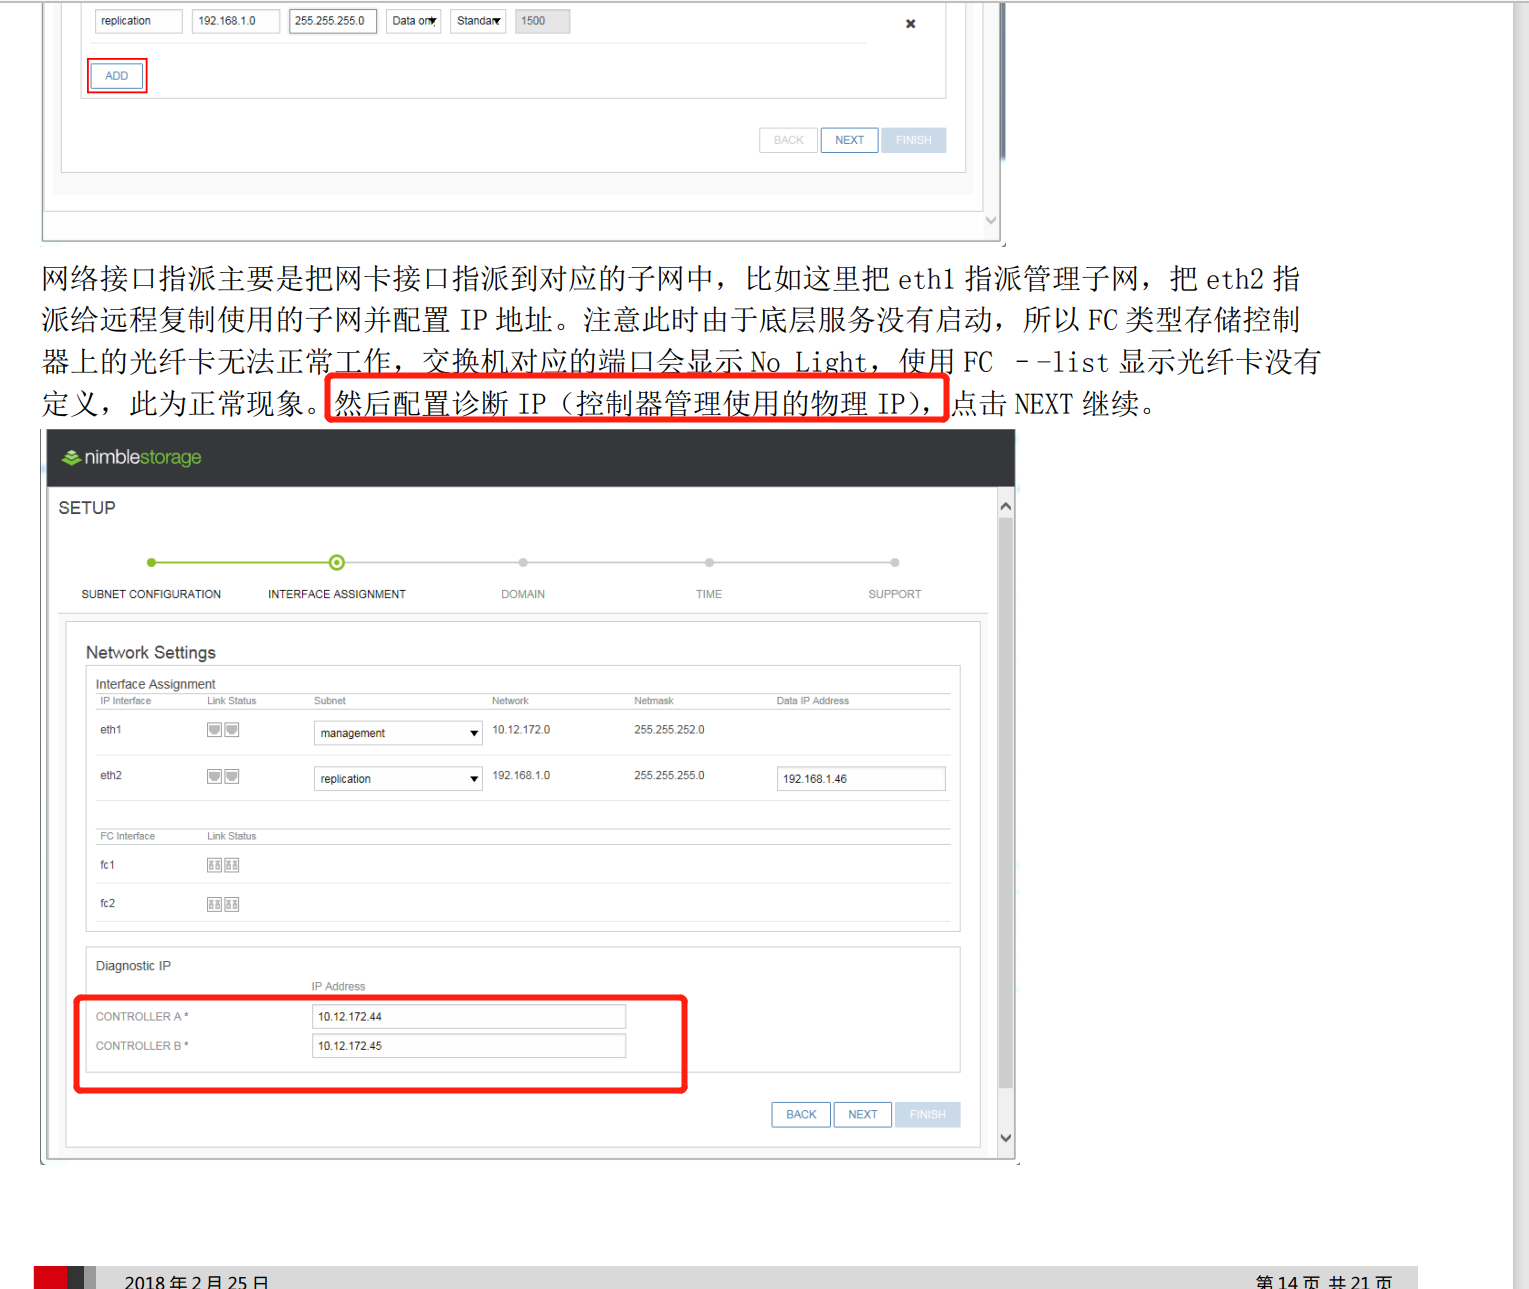
Task: Click the setup panel scroll-down arrow
Action: 1006,1138
